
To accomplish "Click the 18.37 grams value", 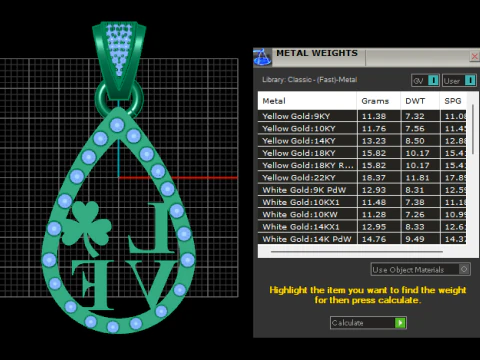I will (374, 178).
